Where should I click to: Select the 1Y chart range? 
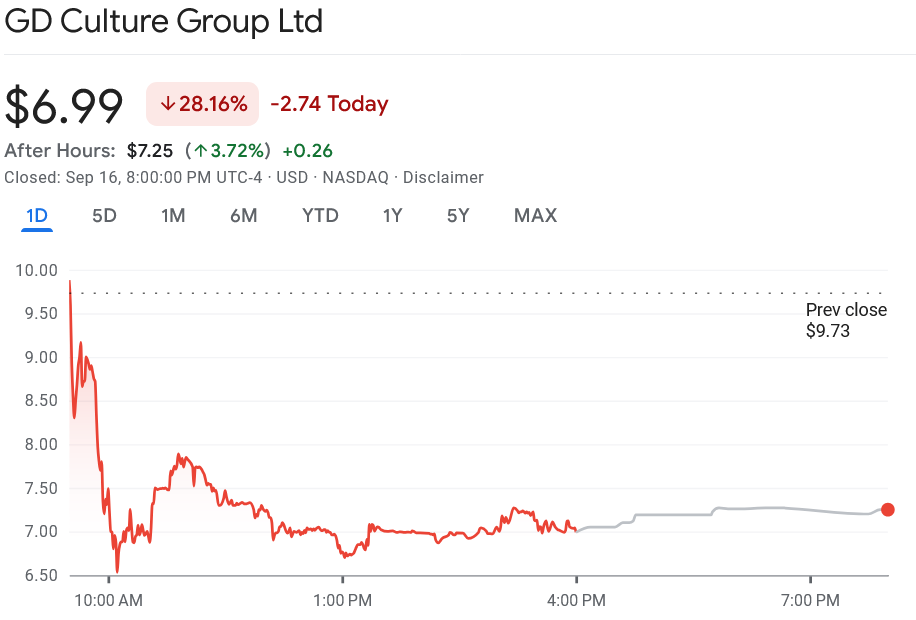(x=392, y=215)
